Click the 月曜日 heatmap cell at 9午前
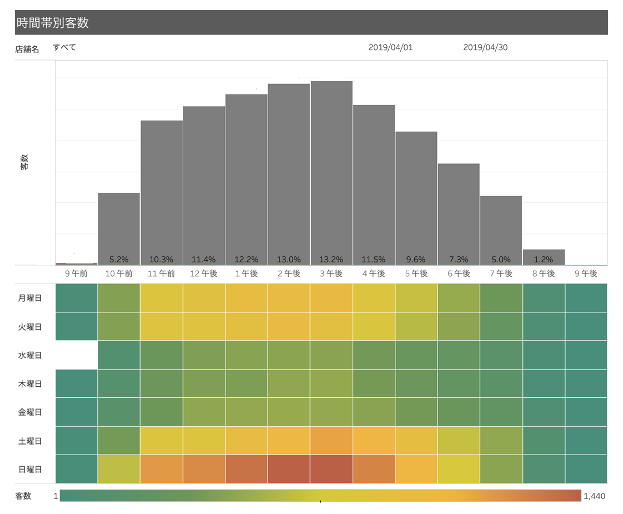 (76, 299)
